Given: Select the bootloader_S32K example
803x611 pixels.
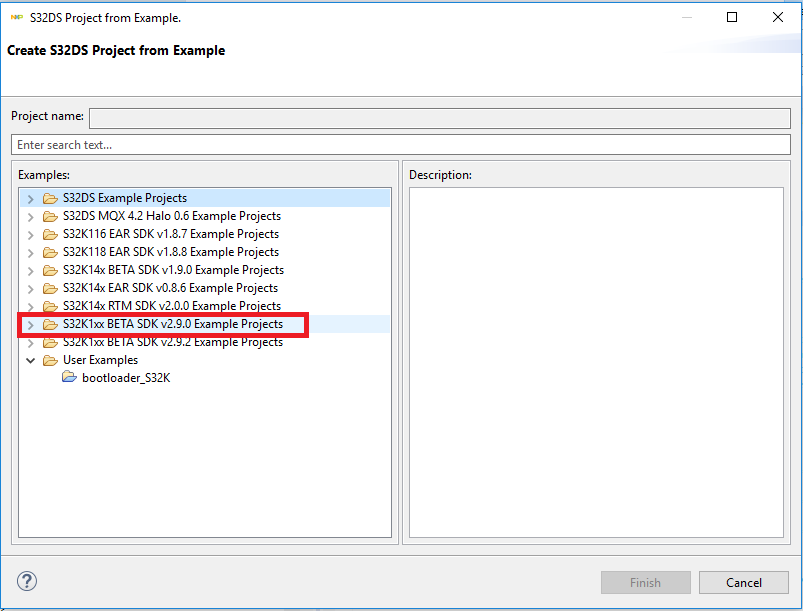Looking at the screenshot, I should [126, 377].
